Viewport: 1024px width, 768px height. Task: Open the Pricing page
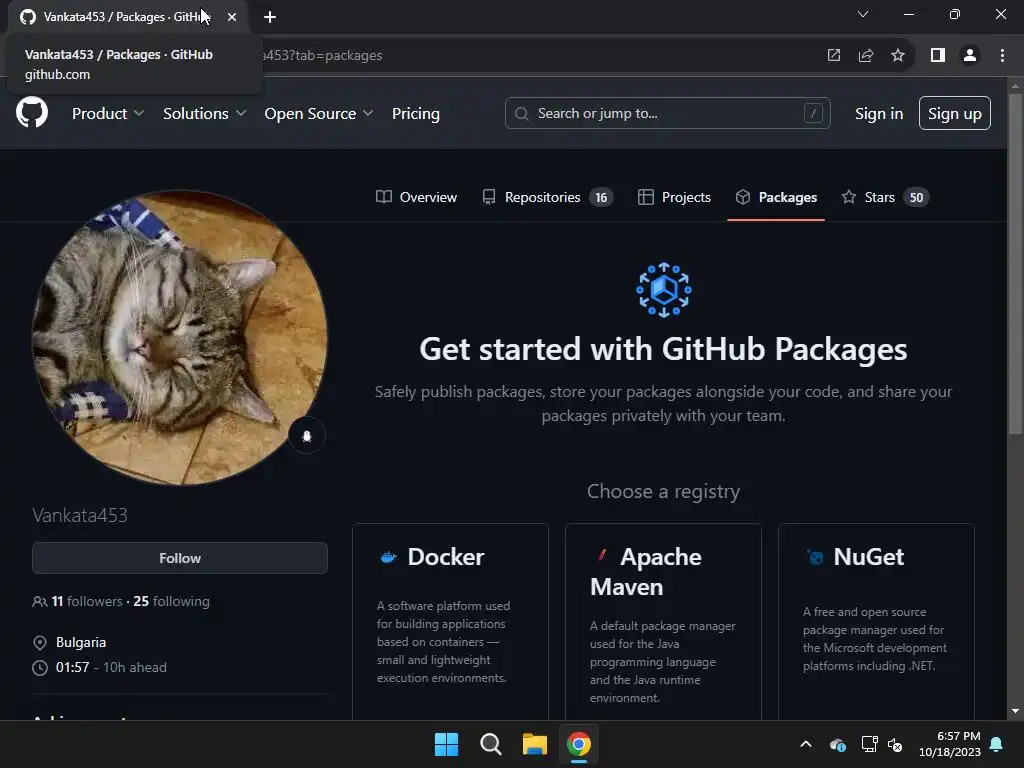pyautogui.click(x=415, y=114)
